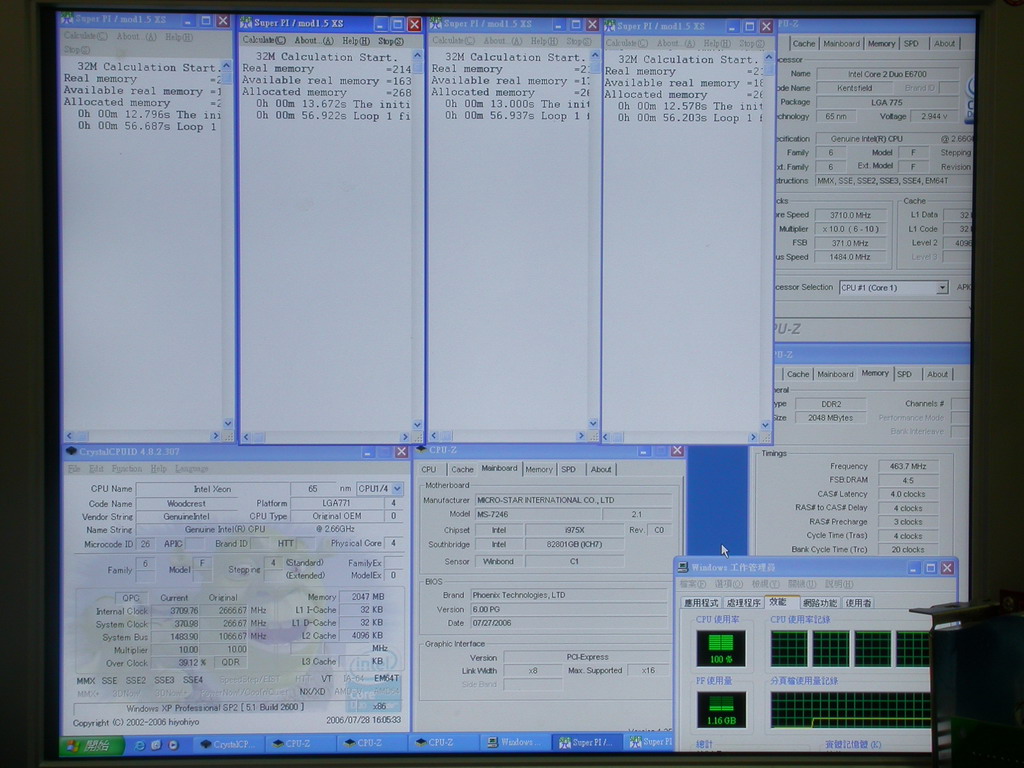Open About...(A) menu in the highlighted Super PI window
Screen dimensions: 1024x768
coord(313,40)
